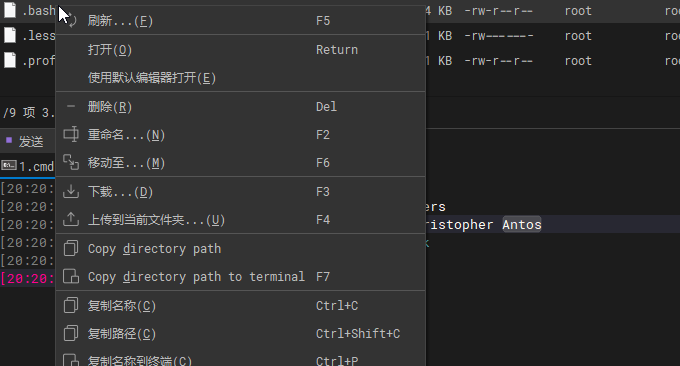Click the 发送 panel label
Screen dimensions: 680x366
31,141
